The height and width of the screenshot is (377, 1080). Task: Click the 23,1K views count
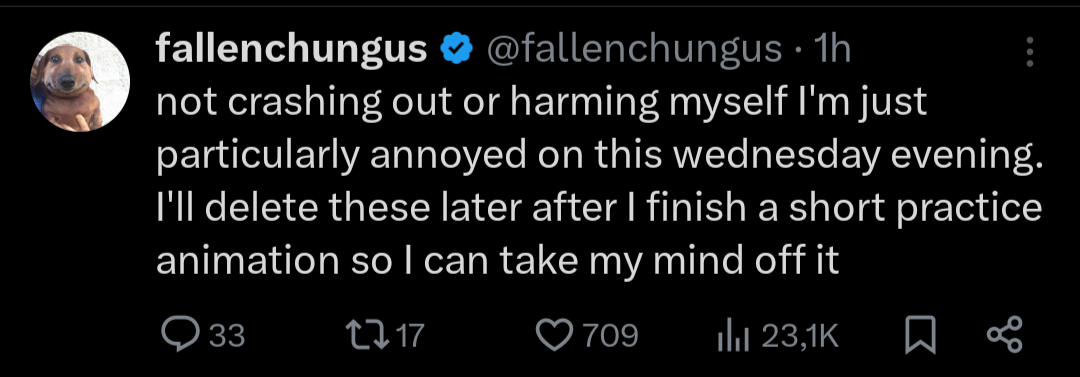tap(798, 336)
